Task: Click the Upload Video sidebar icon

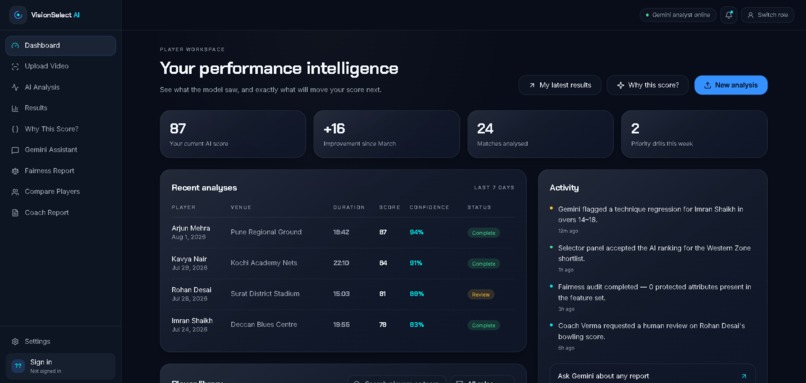Action: 15,66
